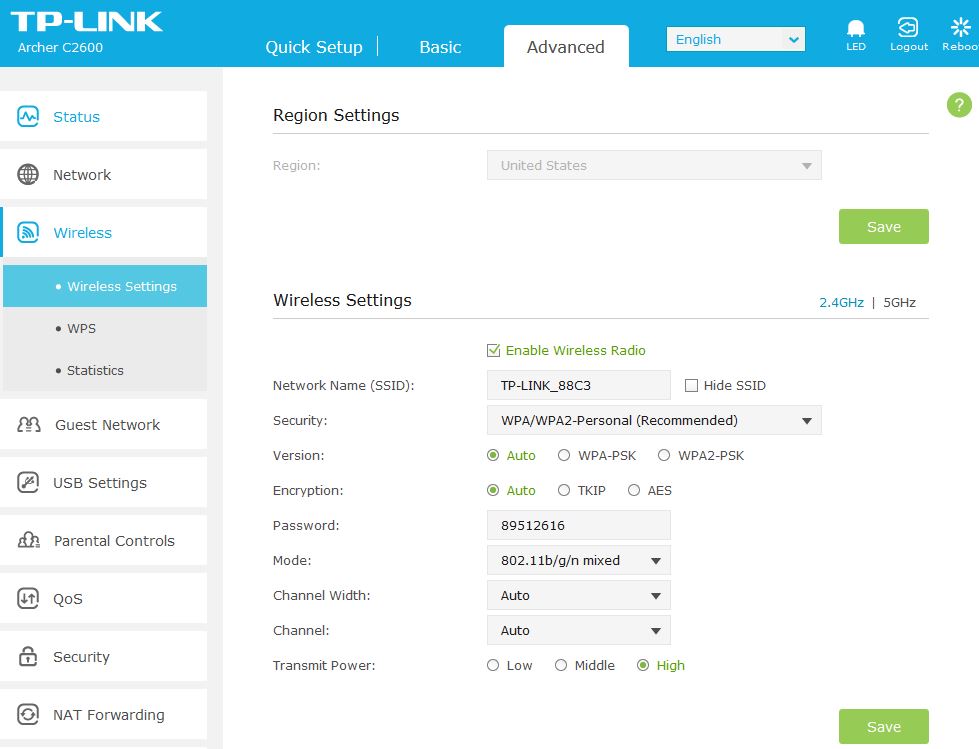Set Transmit Power to Middle
Viewport: 979px width, 749px height.
[x=561, y=665]
